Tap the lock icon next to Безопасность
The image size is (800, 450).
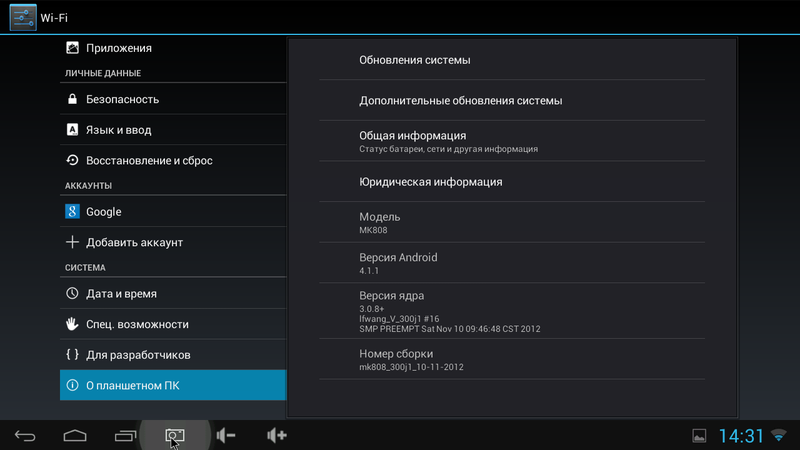point(72,99)
